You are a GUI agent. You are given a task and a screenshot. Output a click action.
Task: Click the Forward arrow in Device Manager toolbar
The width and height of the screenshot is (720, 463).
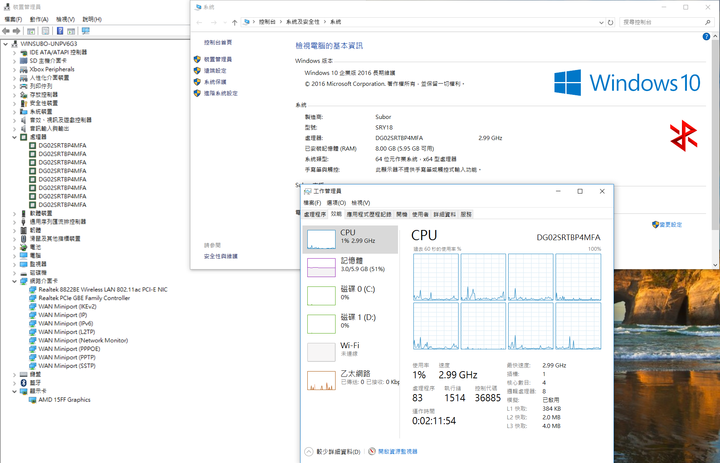(16, 31)
